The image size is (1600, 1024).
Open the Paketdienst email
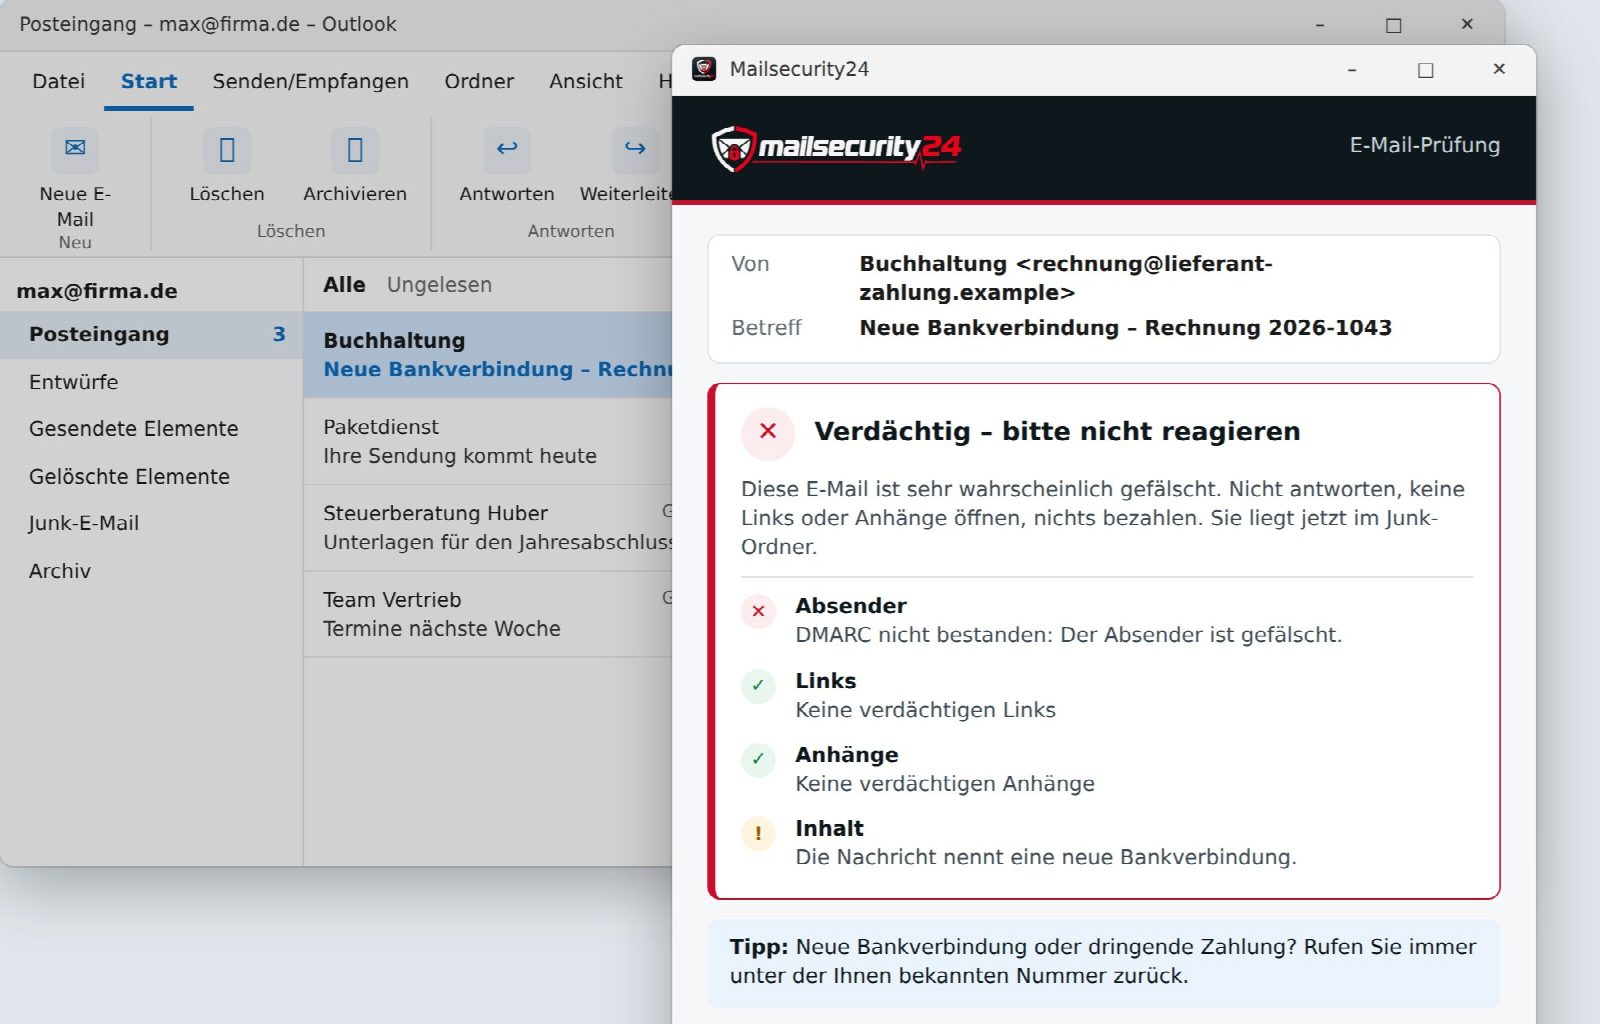coord(488,442)
